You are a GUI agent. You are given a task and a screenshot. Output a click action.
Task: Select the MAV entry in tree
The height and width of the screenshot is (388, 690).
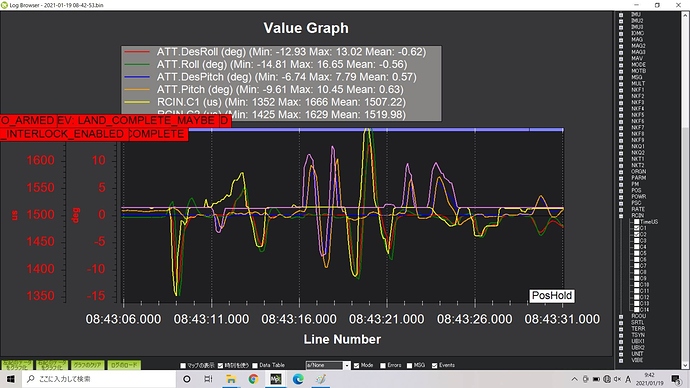[637, 58]
